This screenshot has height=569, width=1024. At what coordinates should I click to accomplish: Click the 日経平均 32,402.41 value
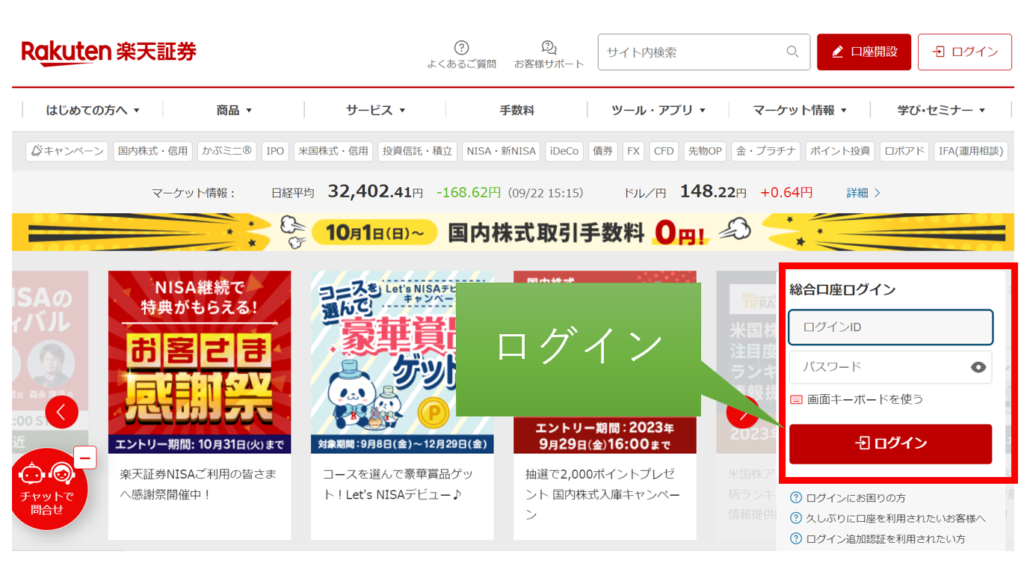tap(375, 191)
